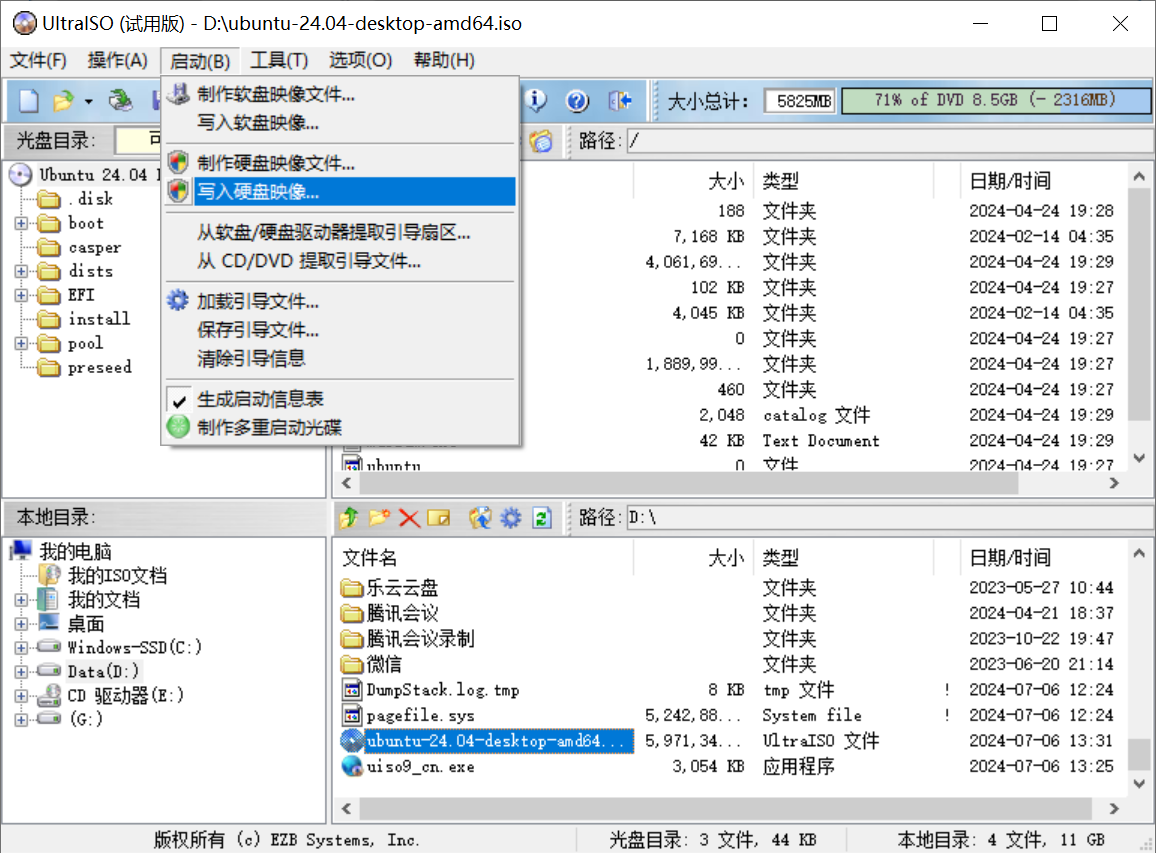The image size is (1156, 853).
Task: Click the 微信 folder icon in file list
Action: (352, 664)
